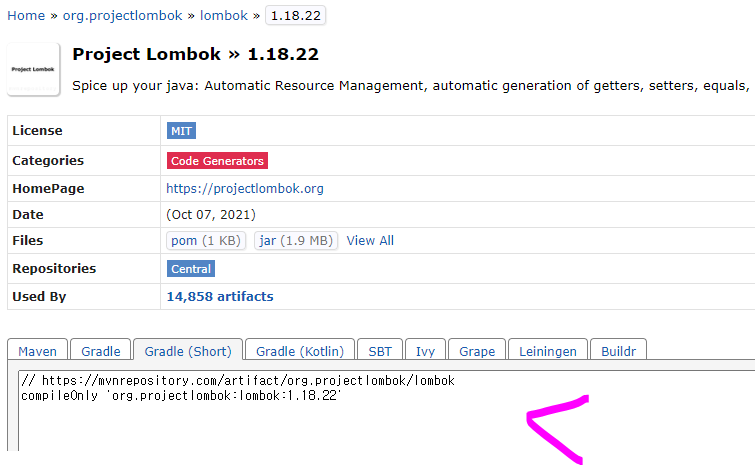This screenshot has height=465, width=755.
Task: Click the Repositories row label
Action: (x=54, y=269)
